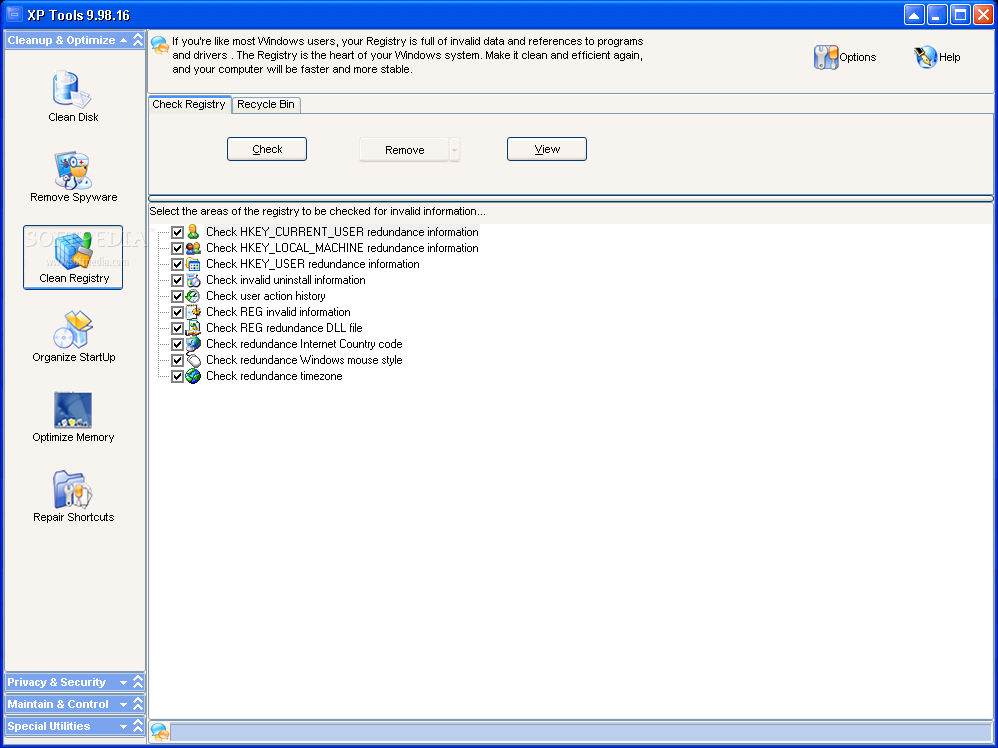Click the double chevron on Special Utilities
The image size is (998, 748).
(x=138, y=726)
